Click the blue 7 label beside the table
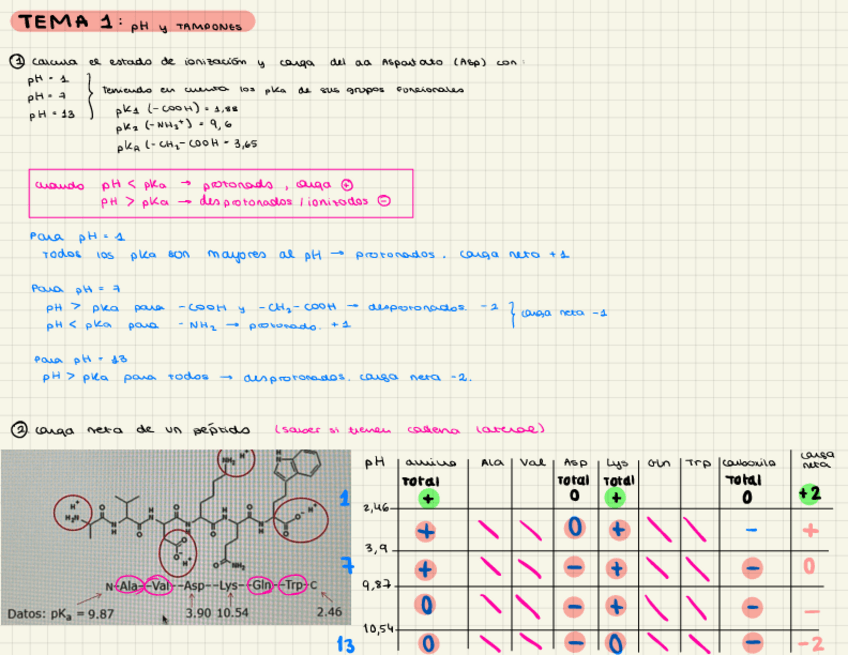Screen dimensions: 848x655 tap(349, 568)
